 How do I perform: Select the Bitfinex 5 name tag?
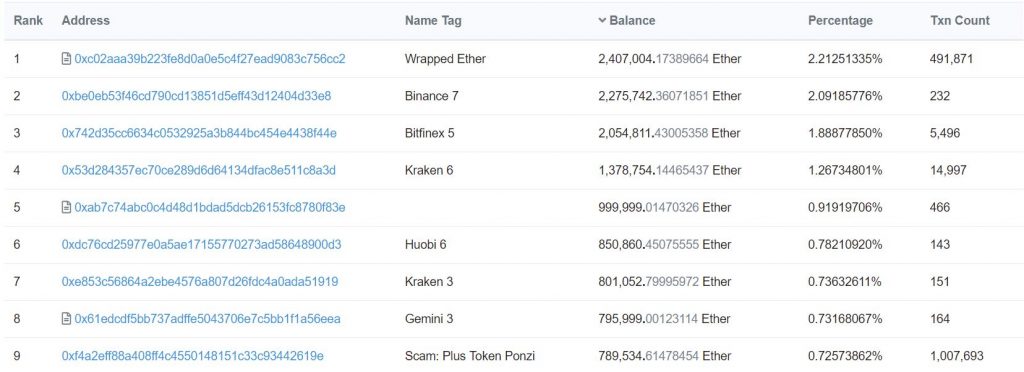pyautogui.click(x=430, y=133)
